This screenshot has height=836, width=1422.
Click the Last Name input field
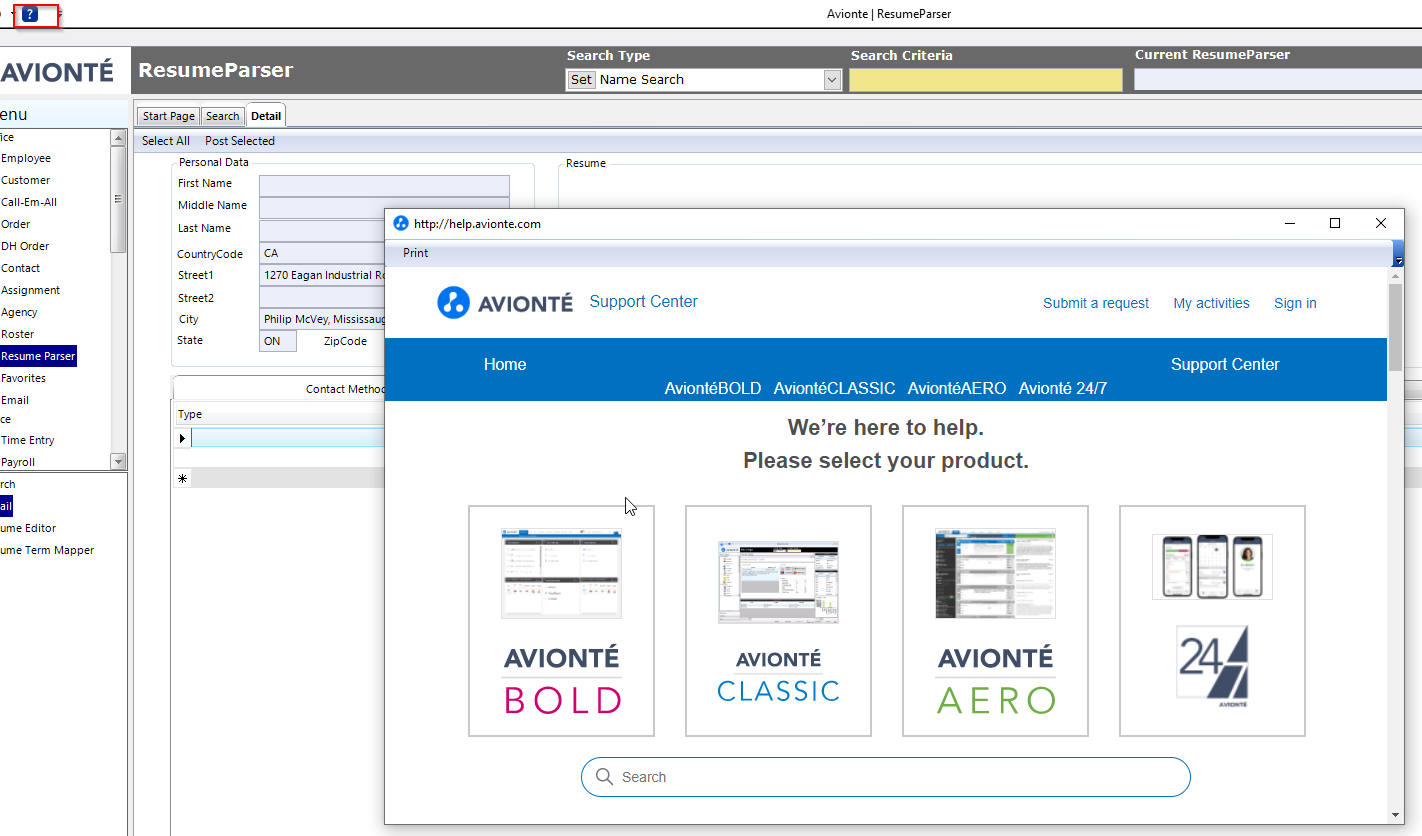click(x=322, y=231)
